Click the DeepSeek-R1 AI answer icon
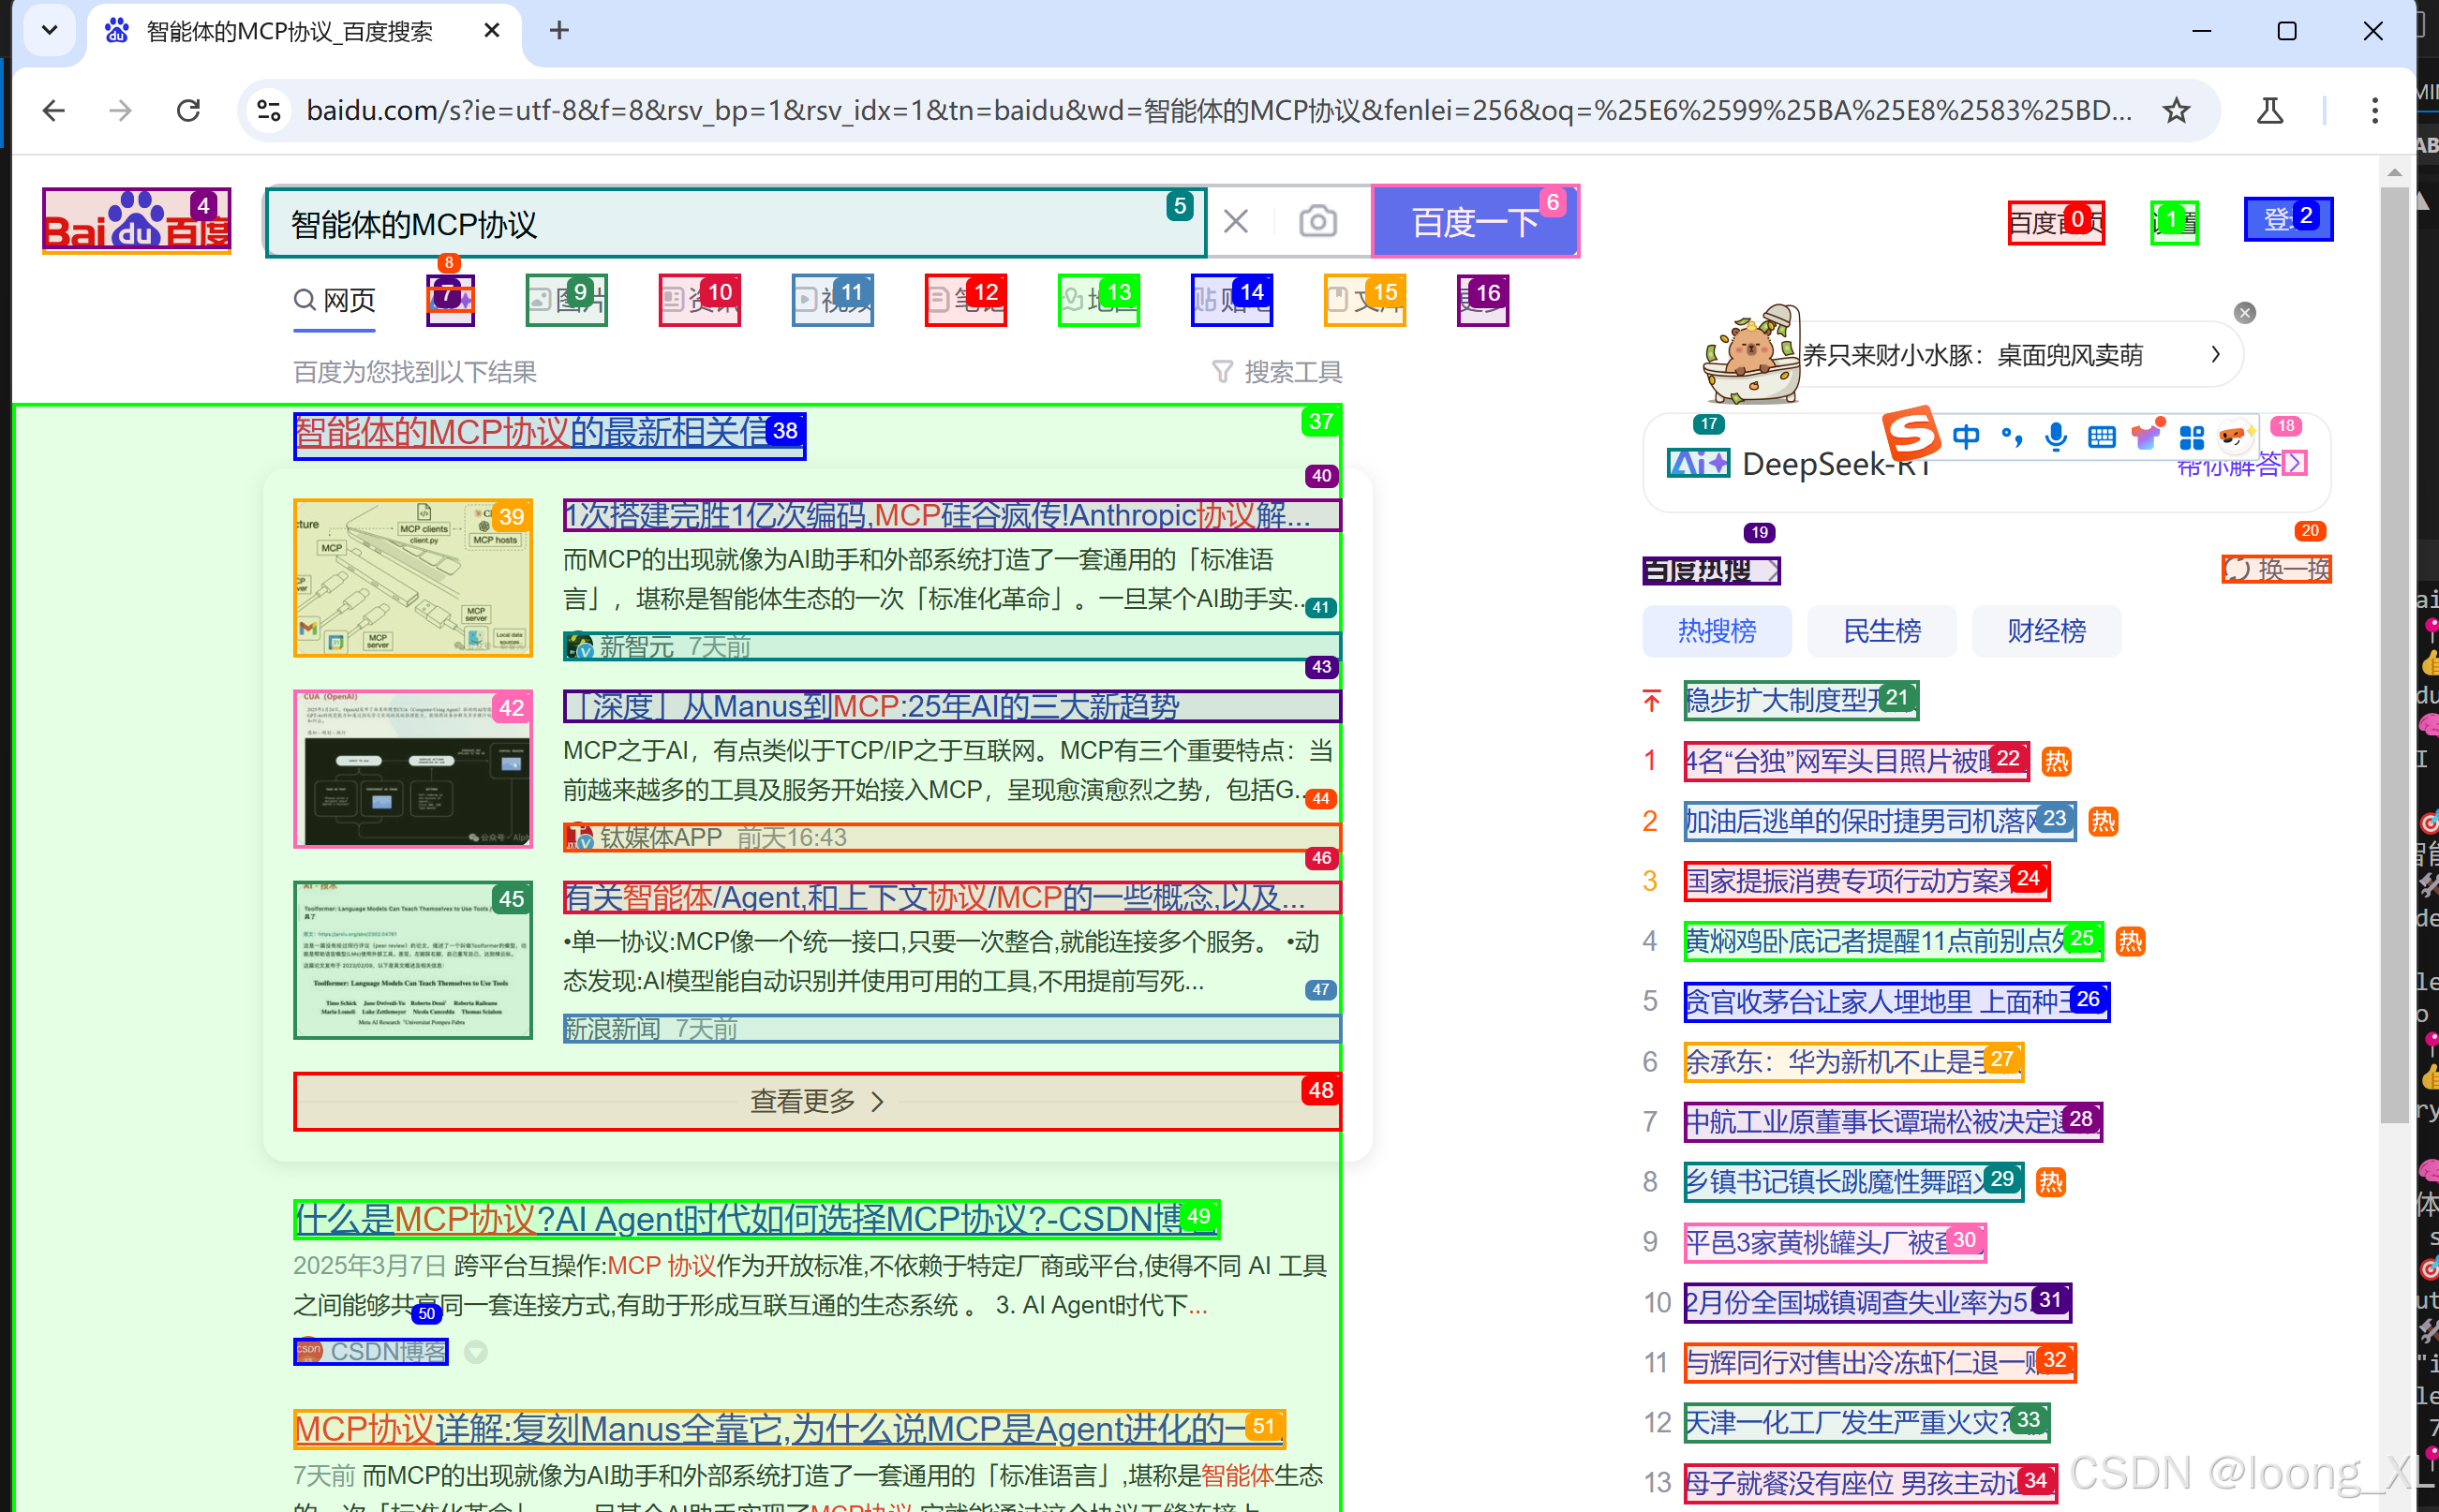 click(1698, 463)
